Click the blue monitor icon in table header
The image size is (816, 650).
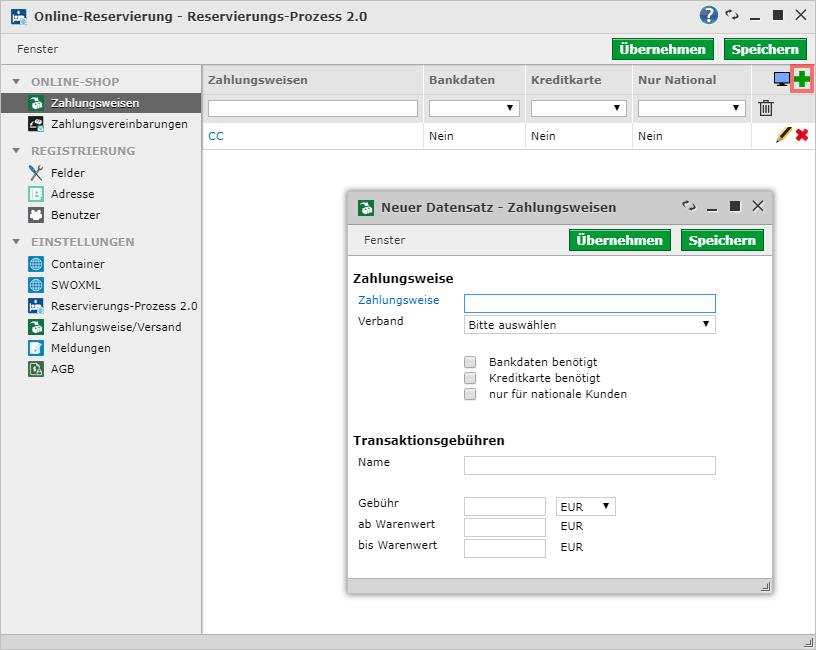point(781,79)
